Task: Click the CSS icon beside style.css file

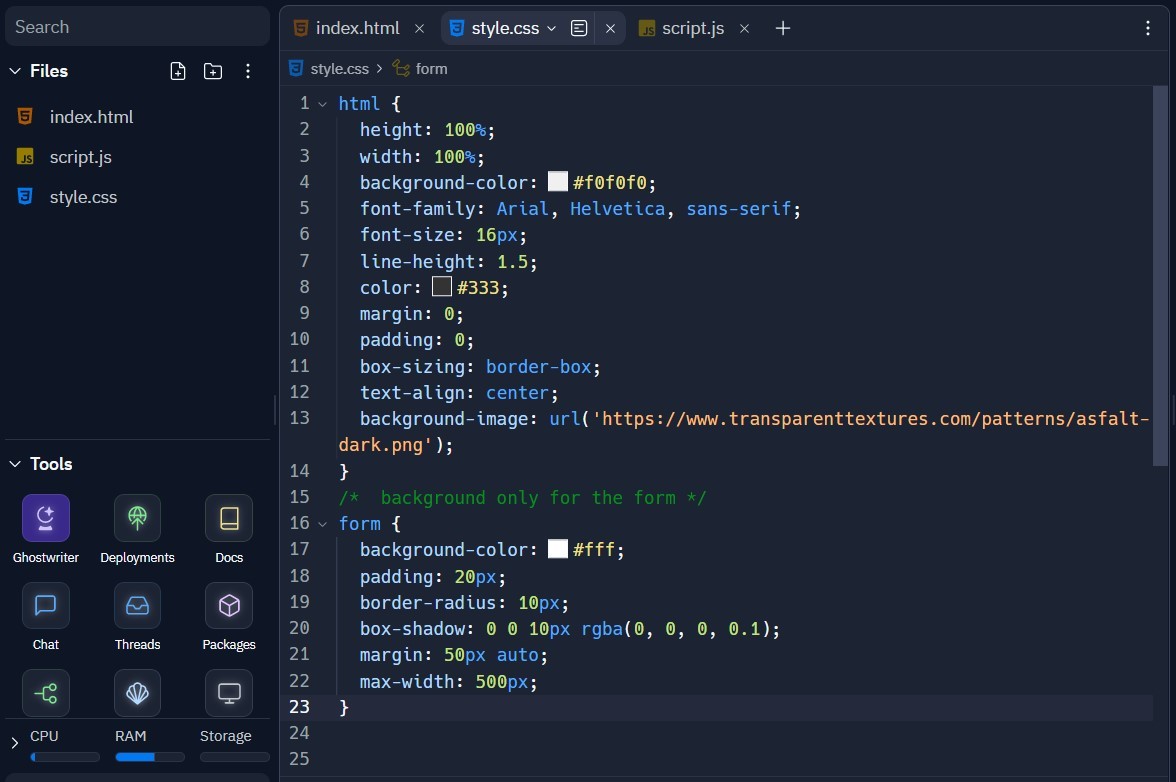Action: pyautogui.click(x=25, y=196)
